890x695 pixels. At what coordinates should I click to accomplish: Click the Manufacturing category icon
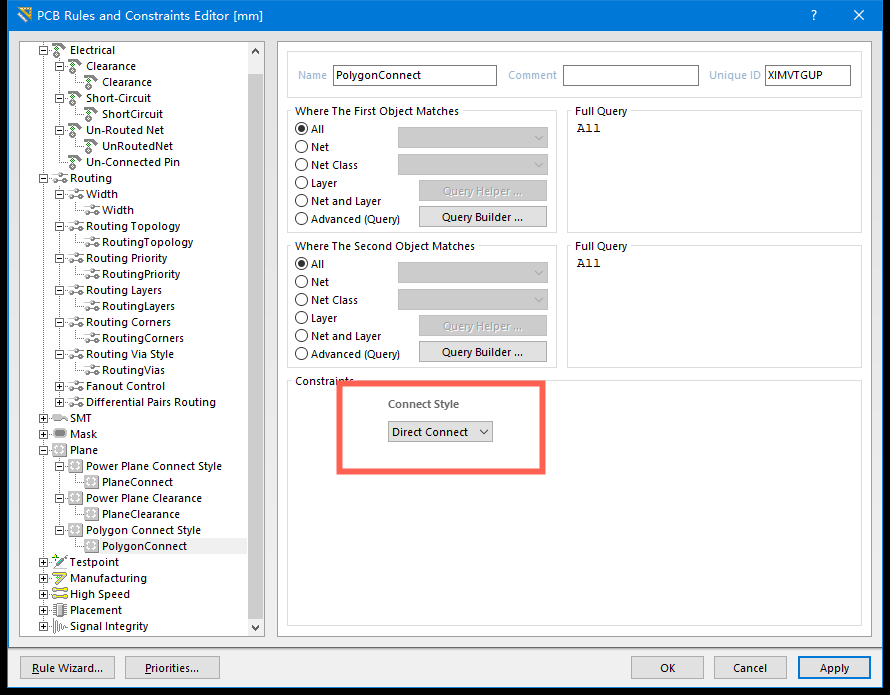pyautogui.click(x=59, y=578)
